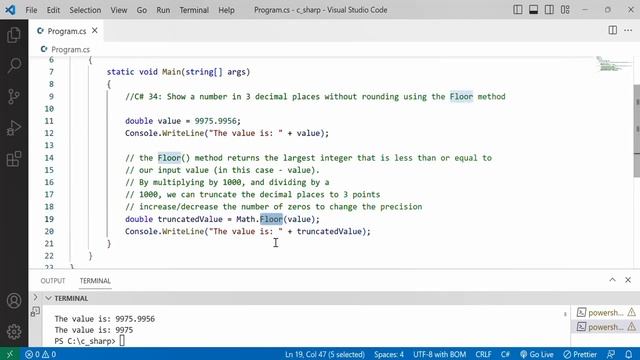The image size is (640, 360).
Task: Open the Run and Debug view
Action: point(14,128)
